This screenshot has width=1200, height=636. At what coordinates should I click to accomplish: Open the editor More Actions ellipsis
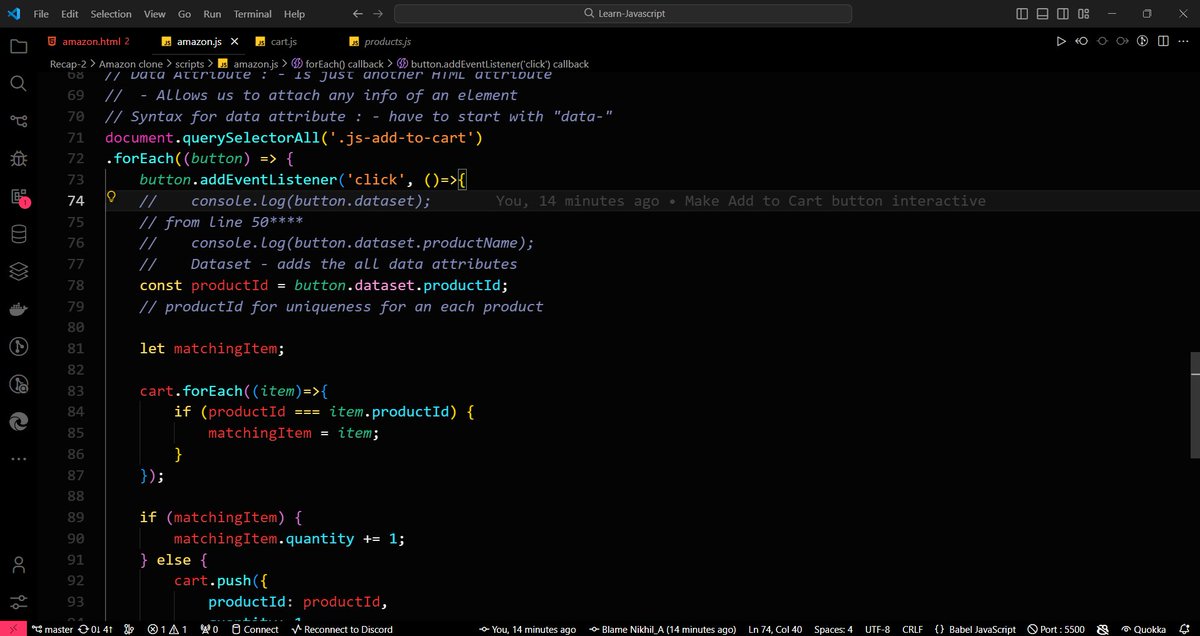(x=1184, y=41)
